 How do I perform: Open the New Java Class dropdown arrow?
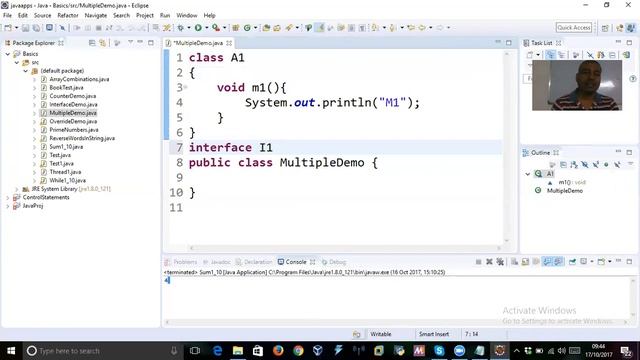click(256, 28)
